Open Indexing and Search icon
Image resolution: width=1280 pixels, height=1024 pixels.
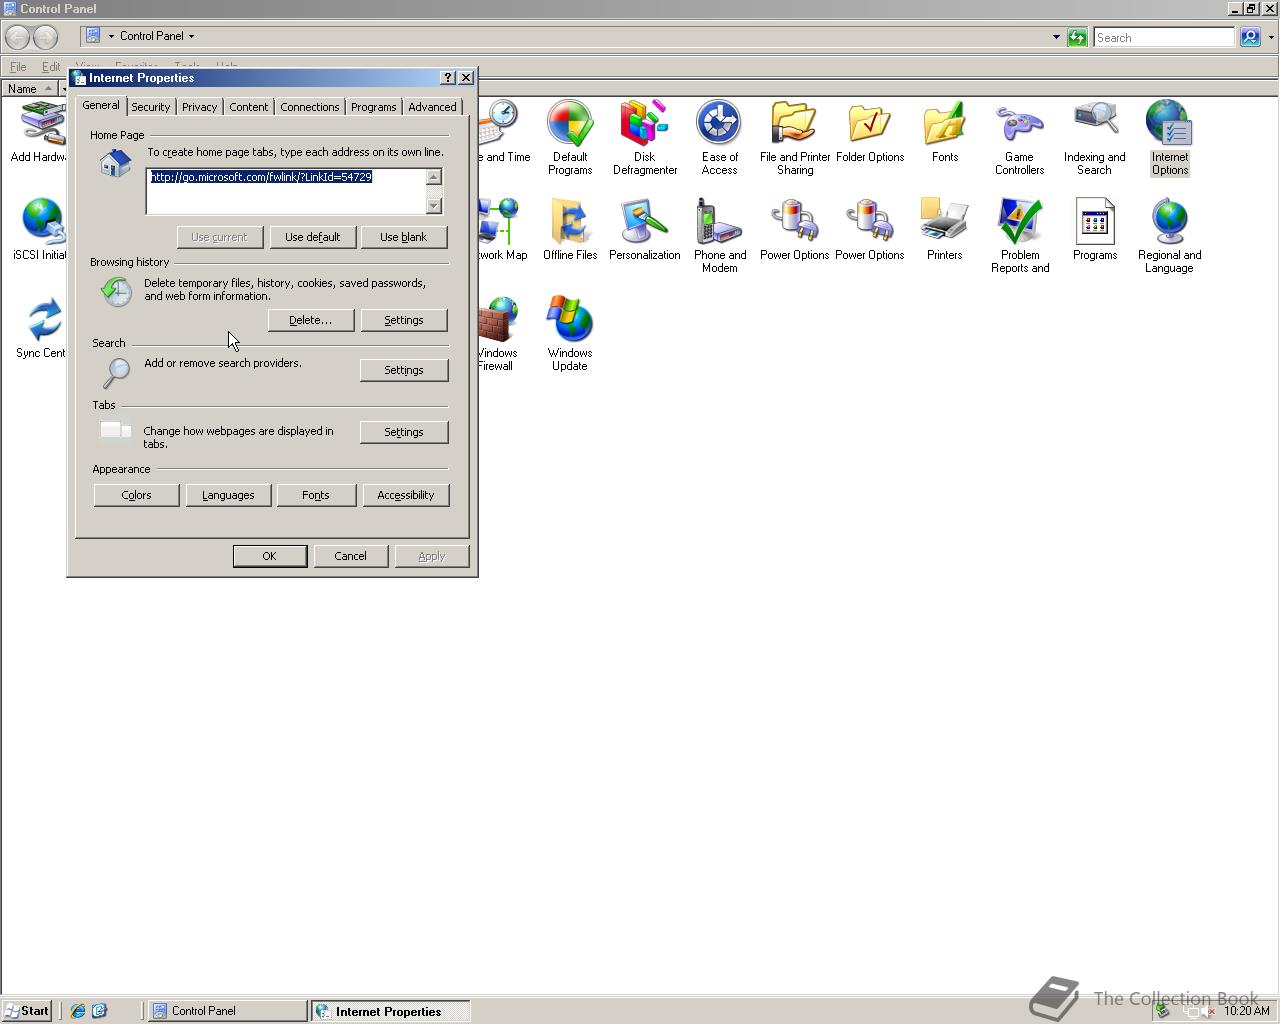1095,137
